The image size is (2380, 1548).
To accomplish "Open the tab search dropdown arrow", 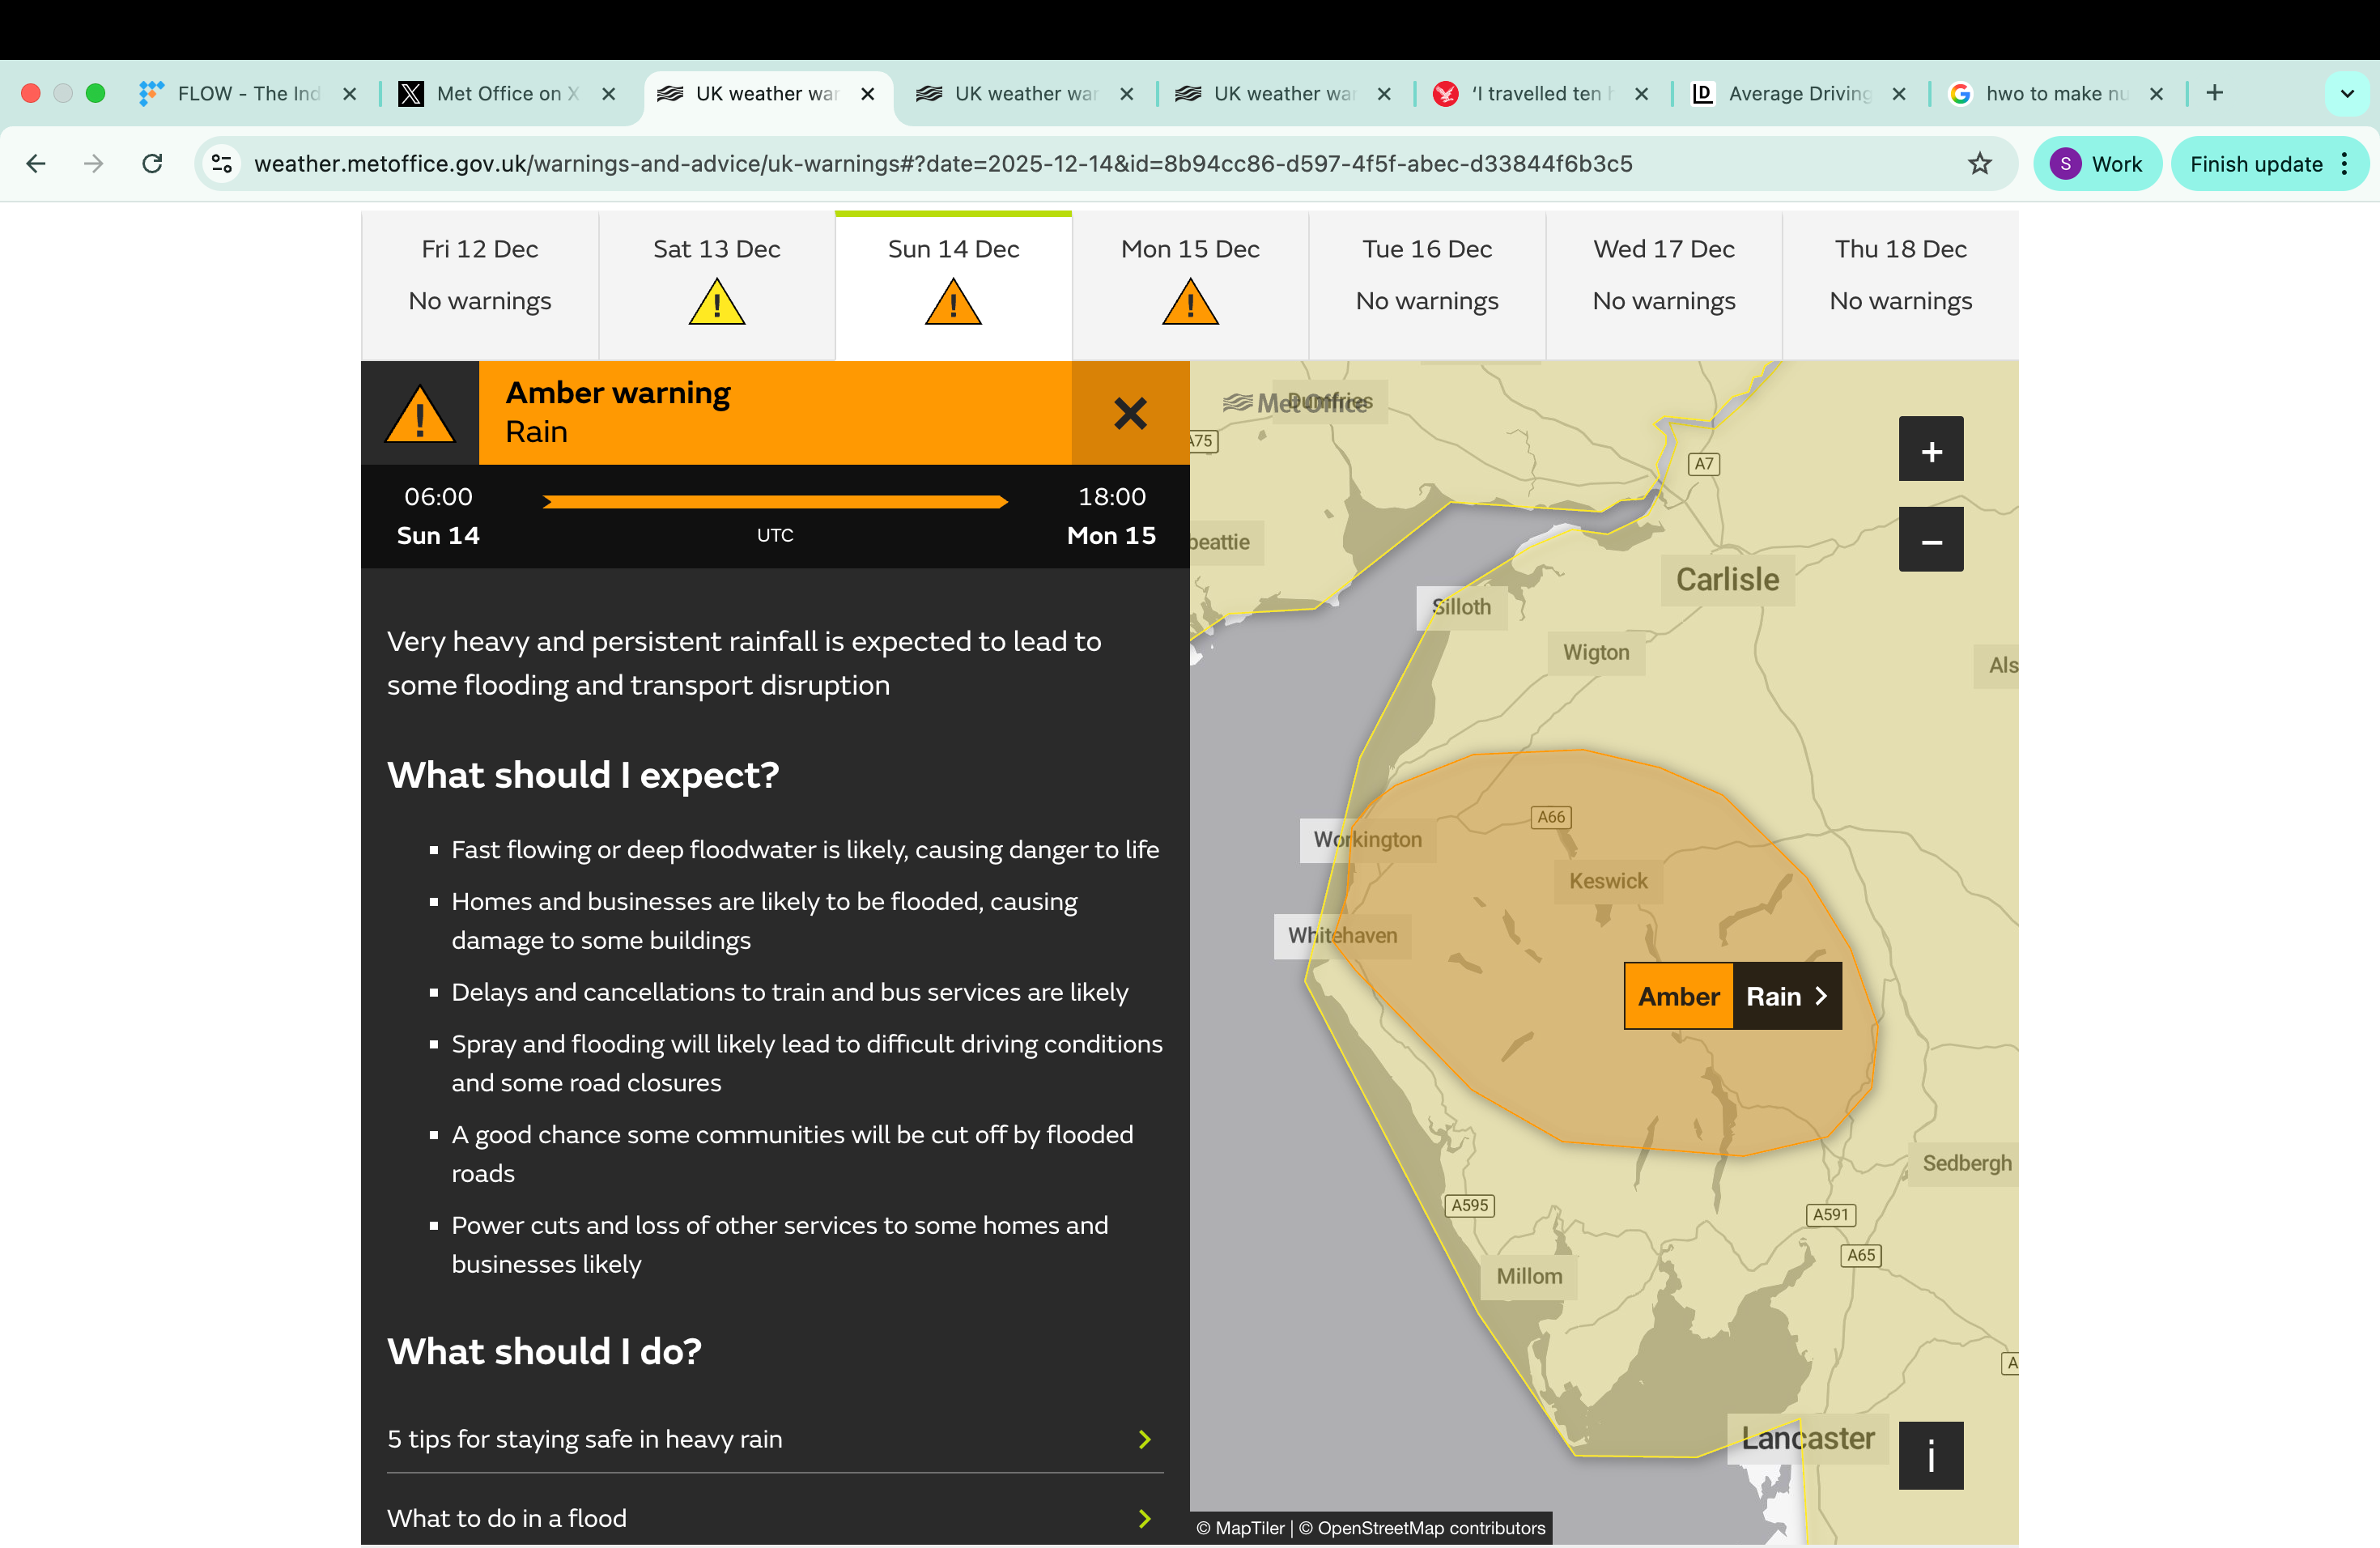I will click(2346, 93).
